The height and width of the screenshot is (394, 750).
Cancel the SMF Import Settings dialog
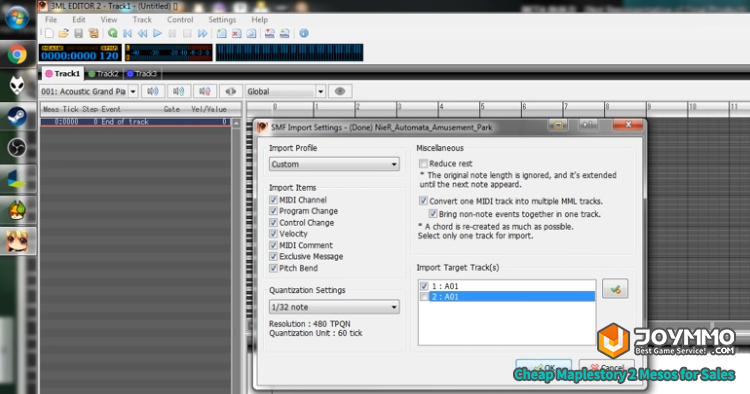click(x=607, y=367)
